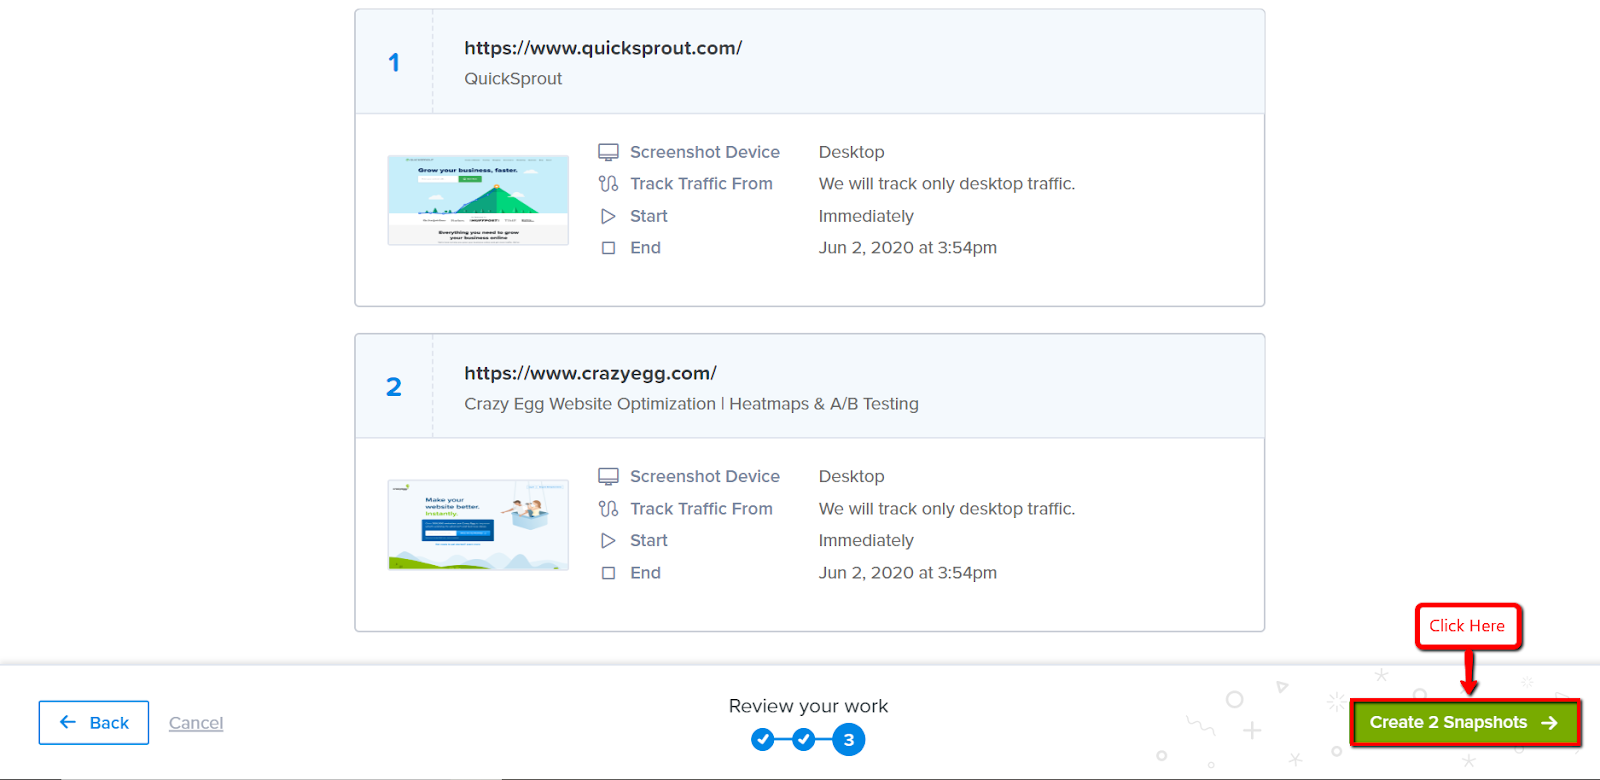Click the Start label in QuickSprout card
This screenshot has height=780, width=1600.
649,216
